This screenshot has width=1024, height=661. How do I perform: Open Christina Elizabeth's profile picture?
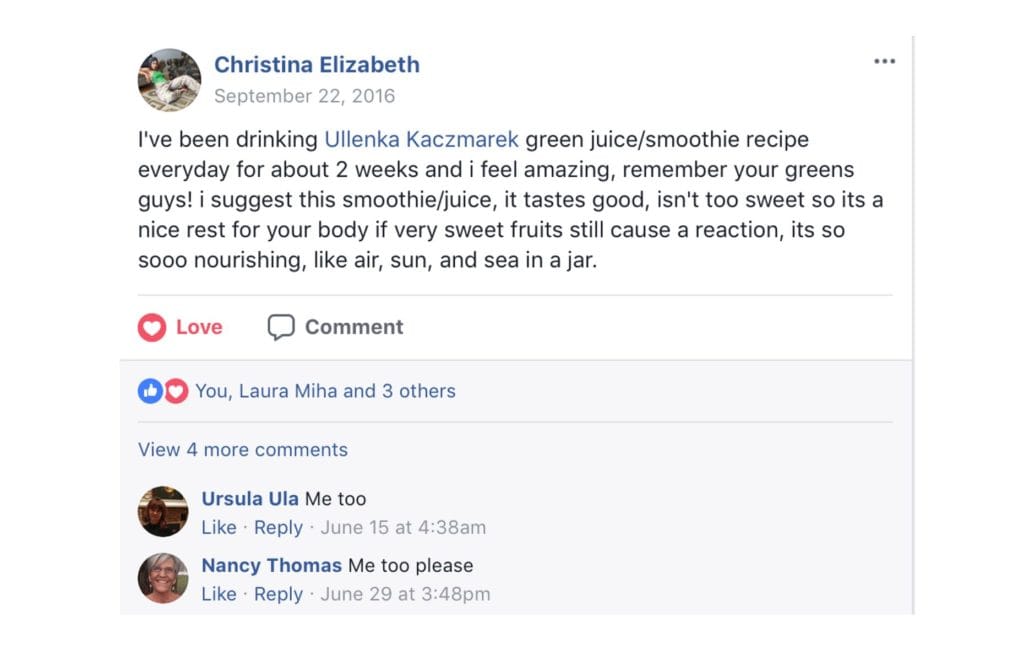click(169, 80)
